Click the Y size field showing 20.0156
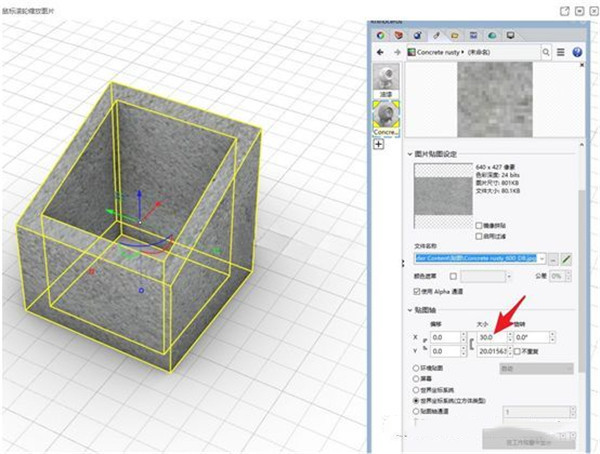The width and height of the screenshot is (600, 454). pyautogui.click(x=492, y=351)
